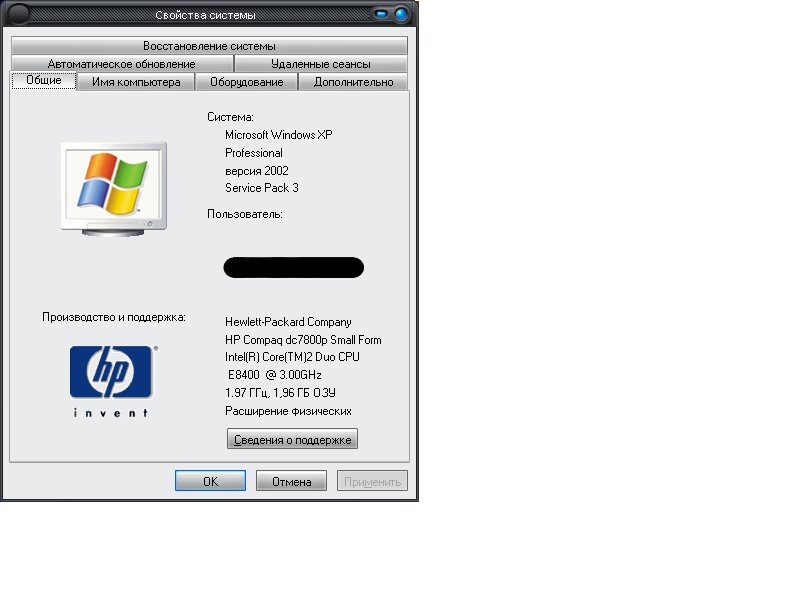This screenshot has height=600, width=800.
Task: Click the round blue close button in title bar
Action: point(402,15)
